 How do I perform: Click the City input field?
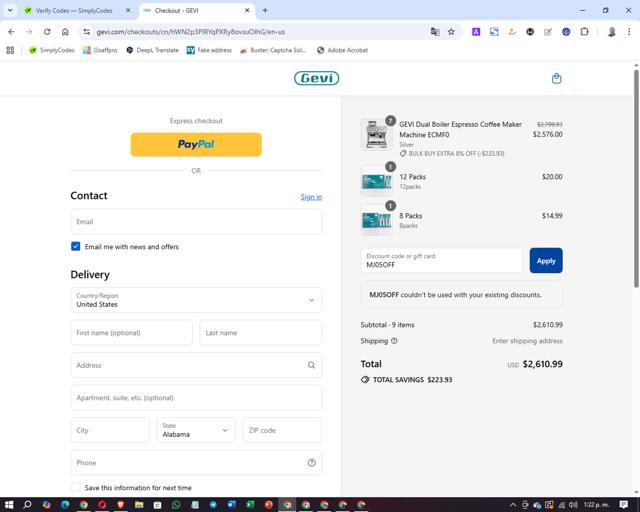click(110, 430)
